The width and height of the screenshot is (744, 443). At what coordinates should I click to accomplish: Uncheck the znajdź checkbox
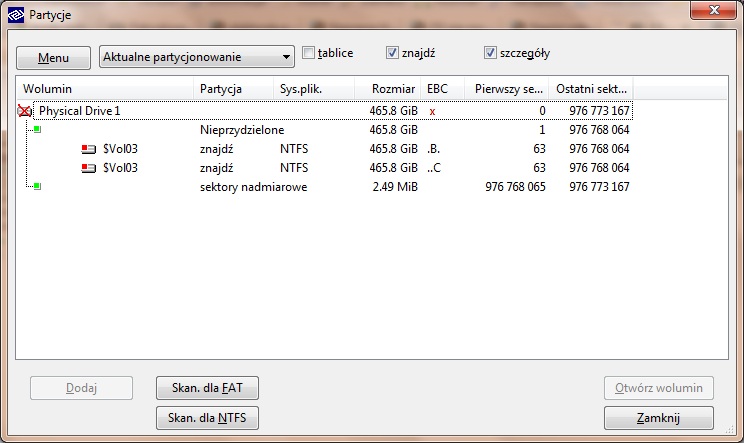pyautogui.click(x=392, y=53)
